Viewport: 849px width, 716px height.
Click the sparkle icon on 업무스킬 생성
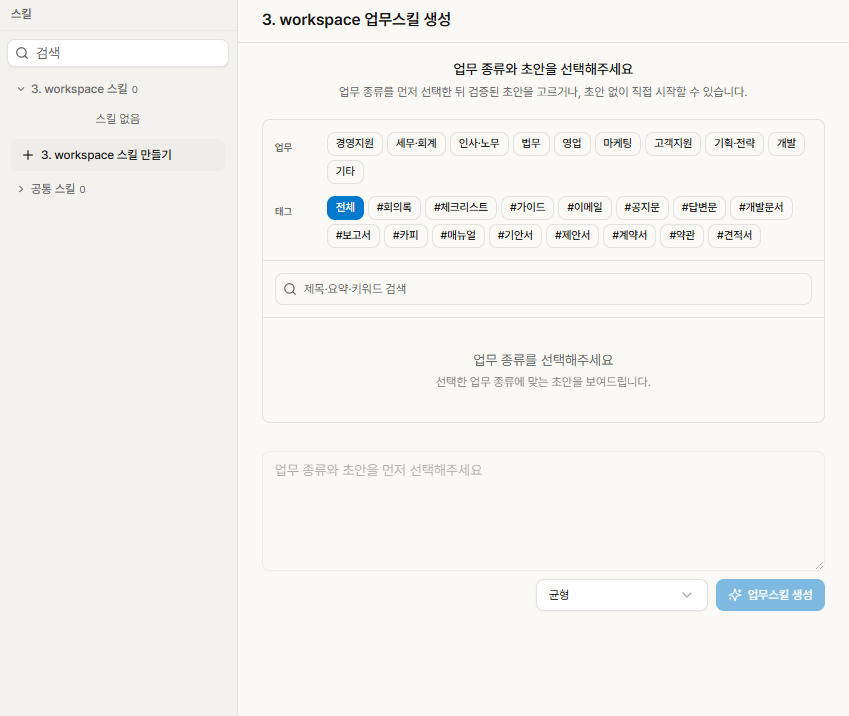(735, 595)
